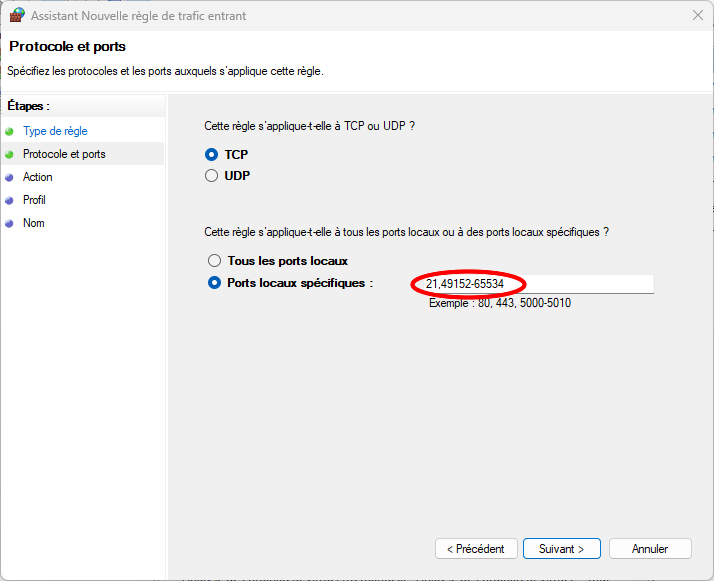
Task: Select Tous les ports locaux option
Action: point(212,261)
